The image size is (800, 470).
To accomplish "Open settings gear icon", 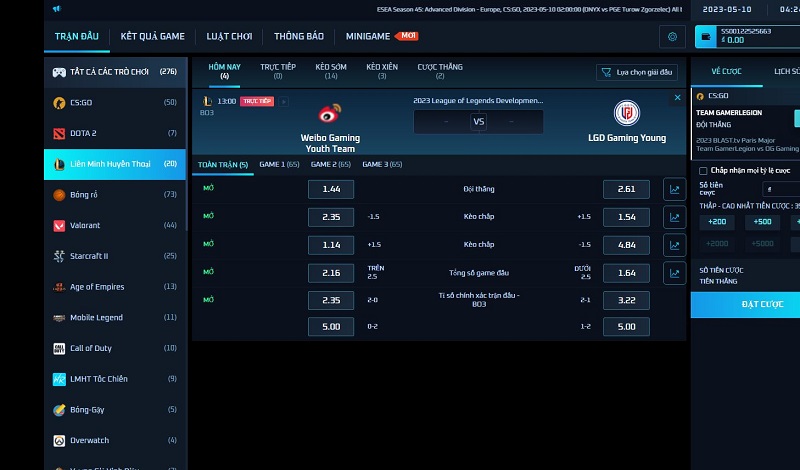I will point(672,37).
